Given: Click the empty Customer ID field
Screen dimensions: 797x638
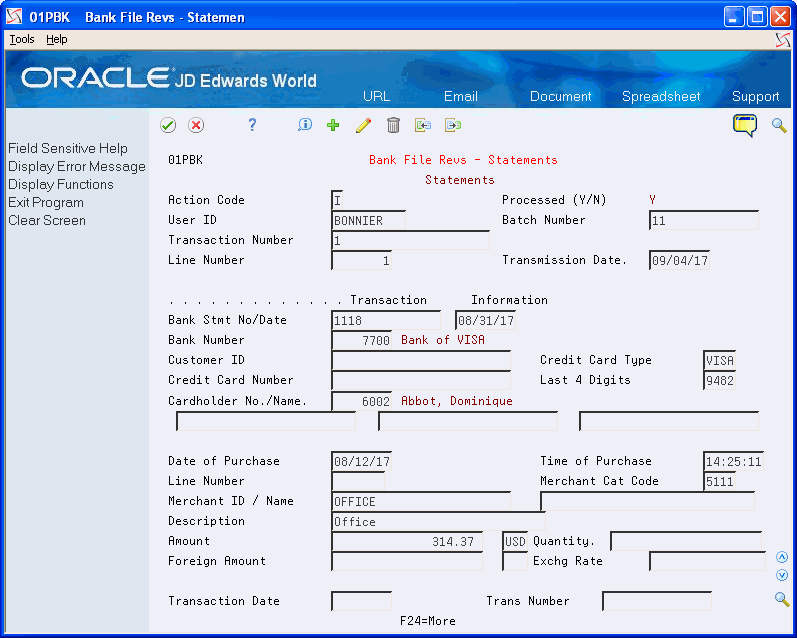Looking at the screenshot, I should [x=421, y=360].
